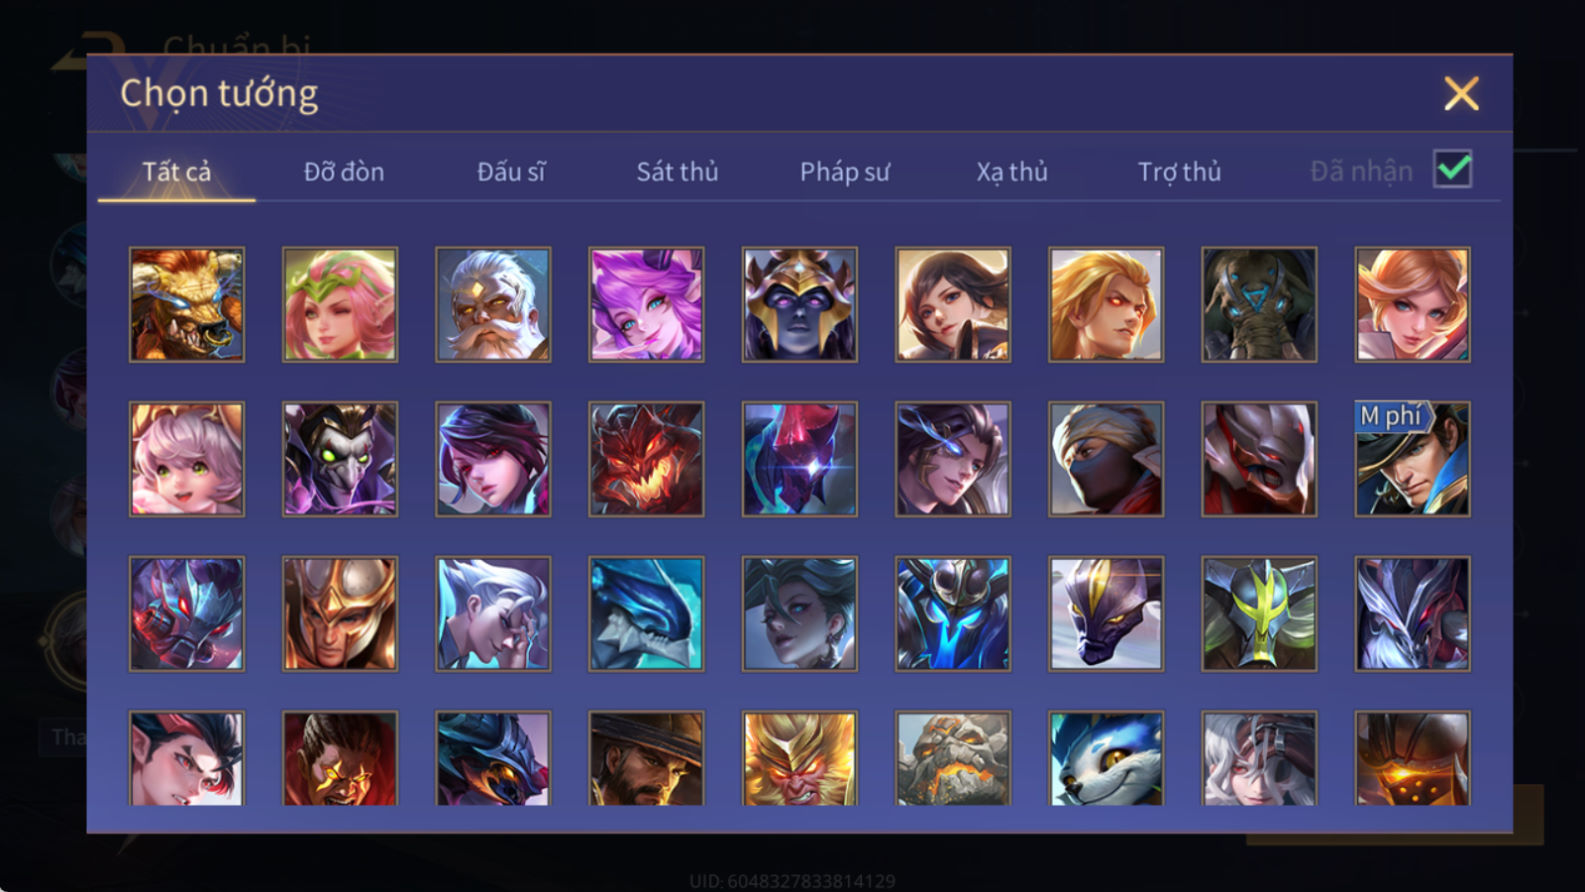Select the purple-haired girl hero portrait
Image resolution: width=1585 pixels, height=892 pixels.
(x=646, y=304)
